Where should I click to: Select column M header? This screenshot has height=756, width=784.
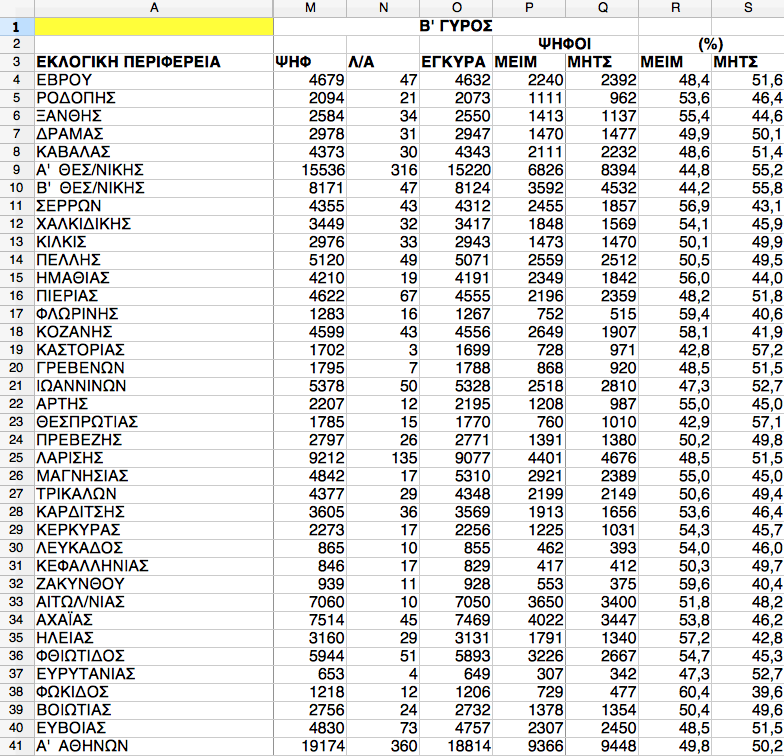pos(310,8)
